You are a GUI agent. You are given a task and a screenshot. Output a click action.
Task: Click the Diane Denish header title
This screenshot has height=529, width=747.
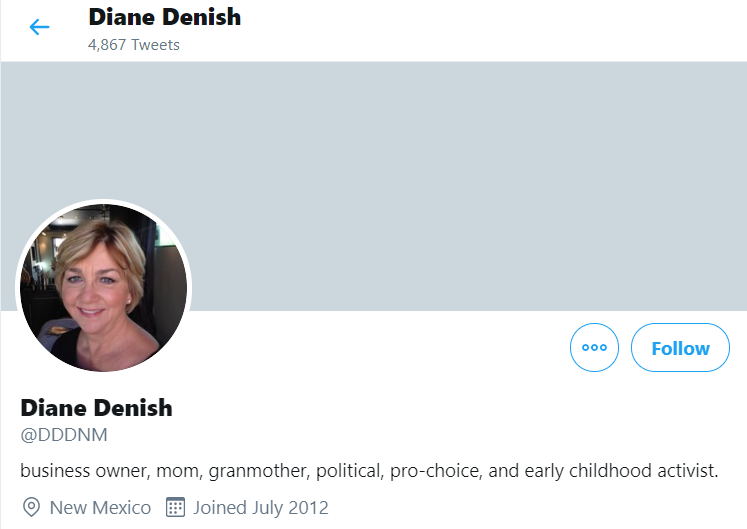[x=165, y=17]
